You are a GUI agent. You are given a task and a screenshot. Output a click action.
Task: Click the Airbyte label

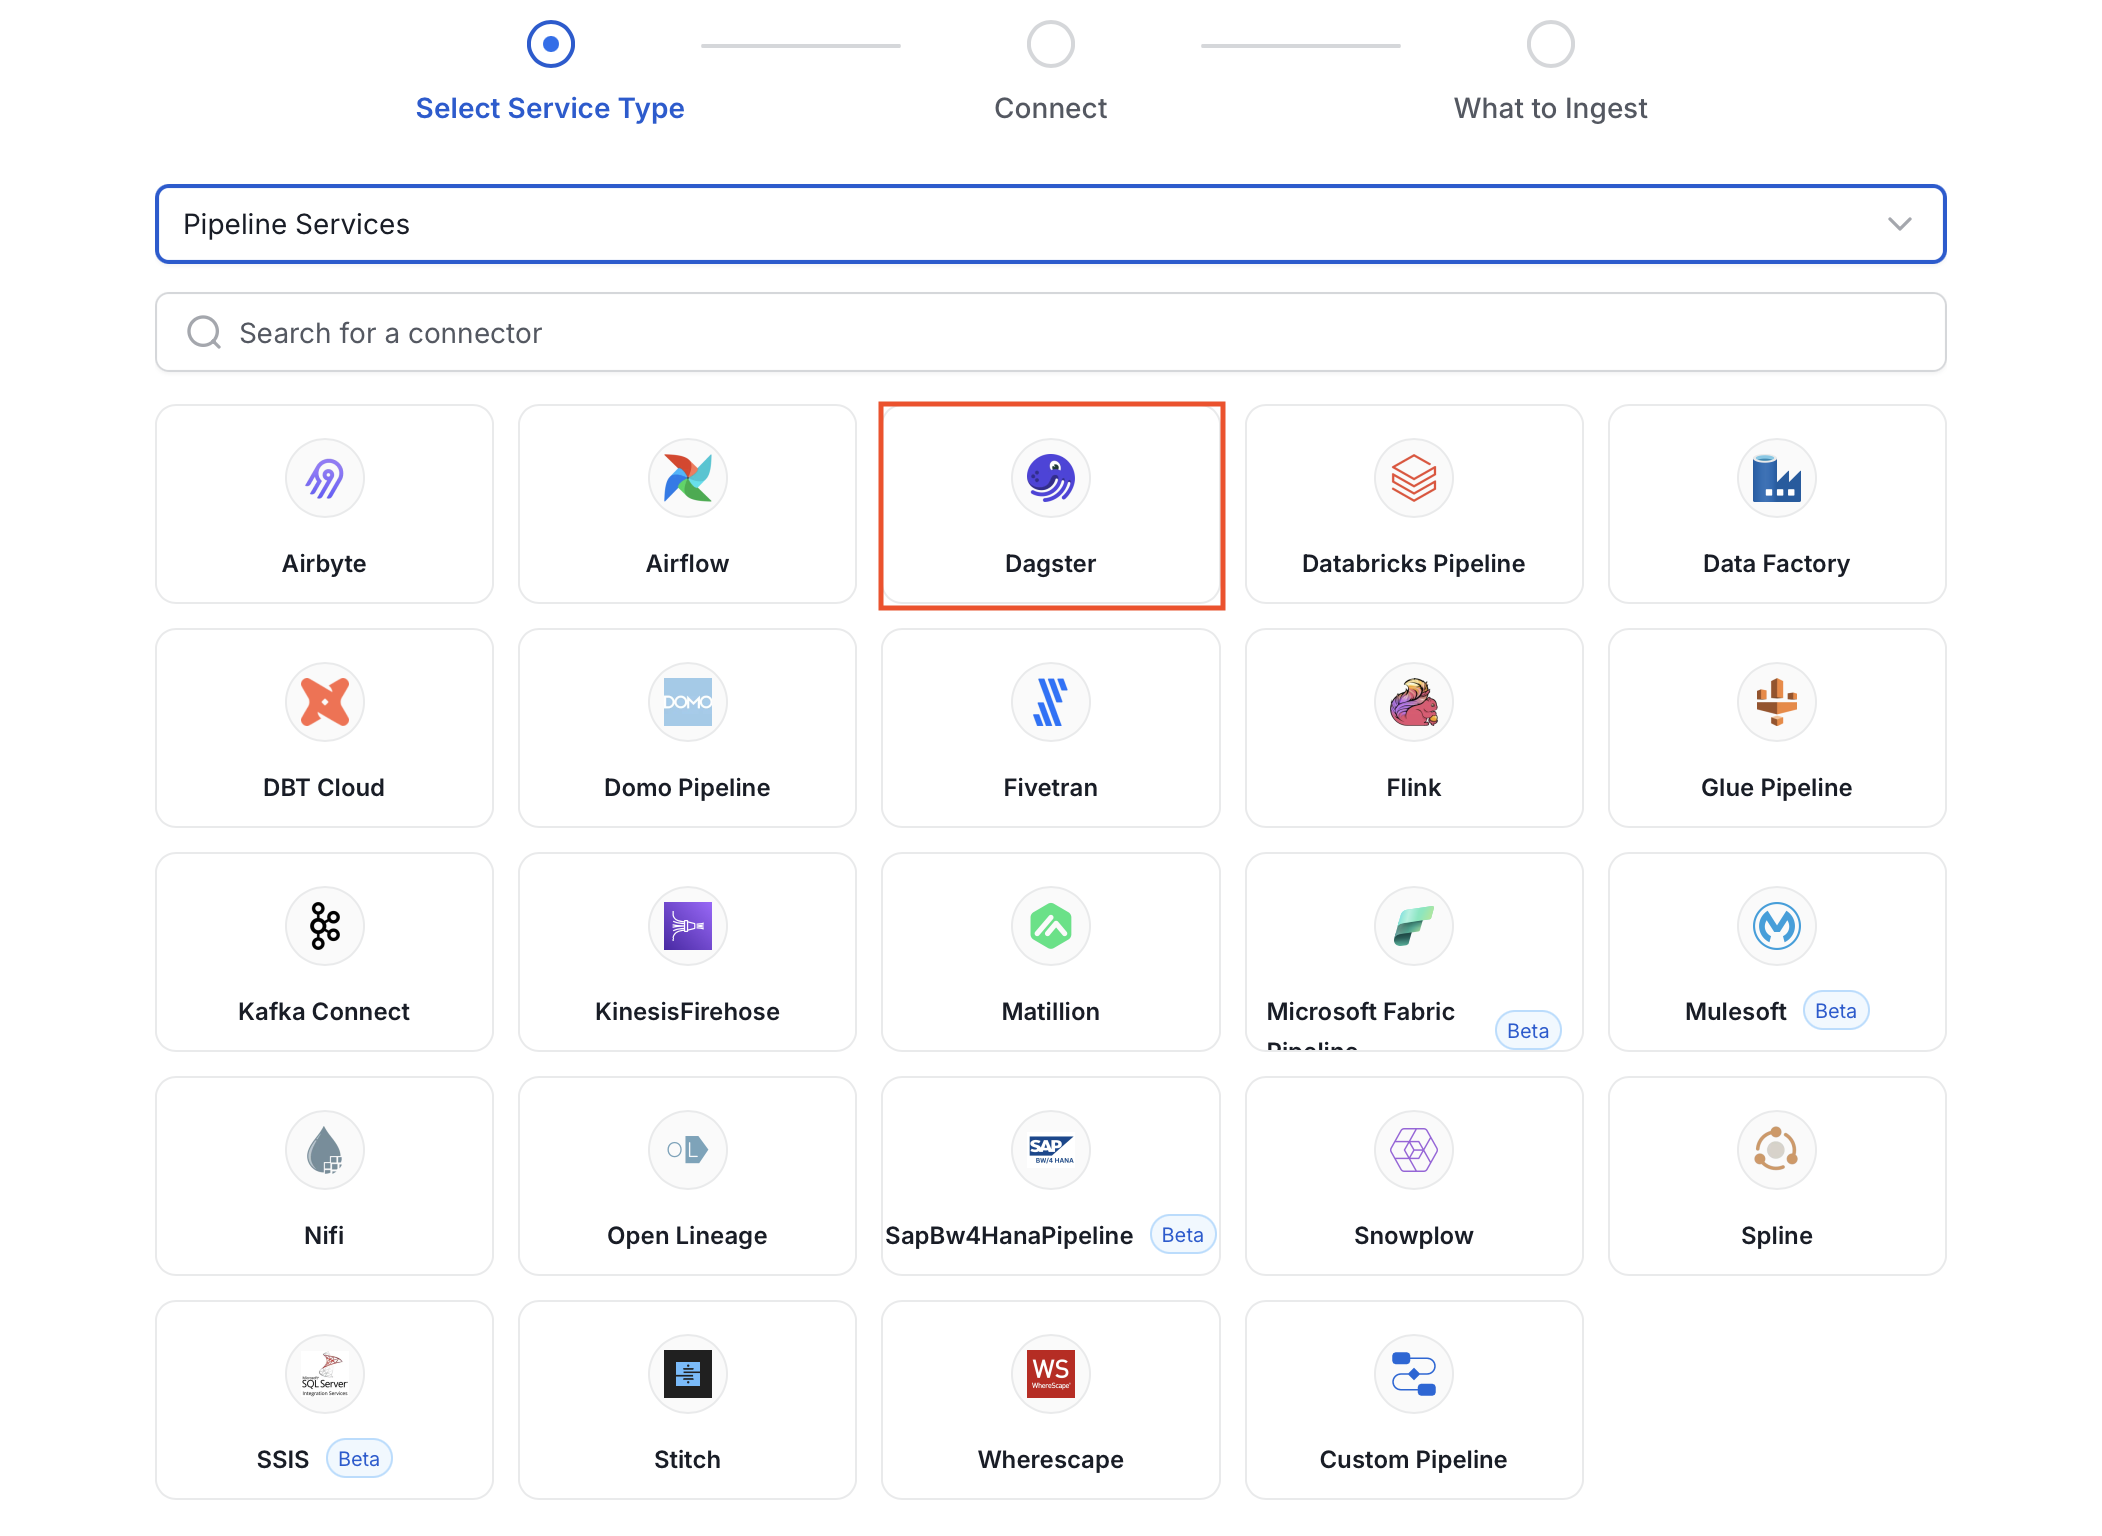pyautogui.click(x=324, y=563)
